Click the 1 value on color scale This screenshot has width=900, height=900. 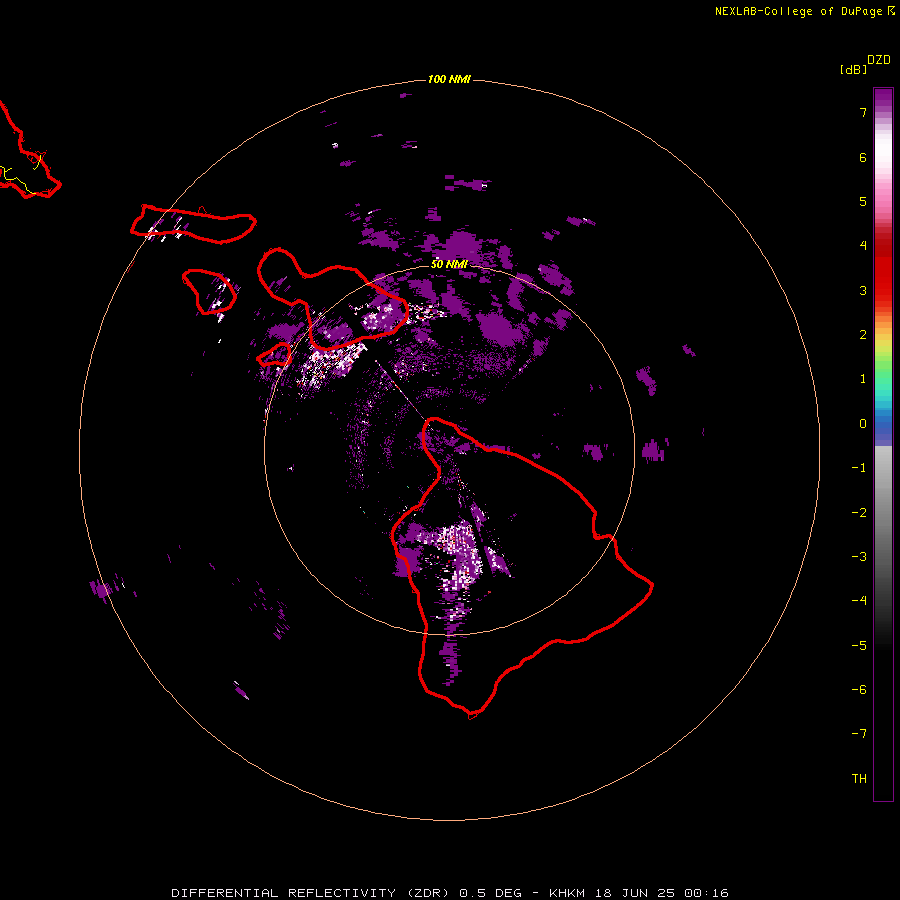coord(863,379)
